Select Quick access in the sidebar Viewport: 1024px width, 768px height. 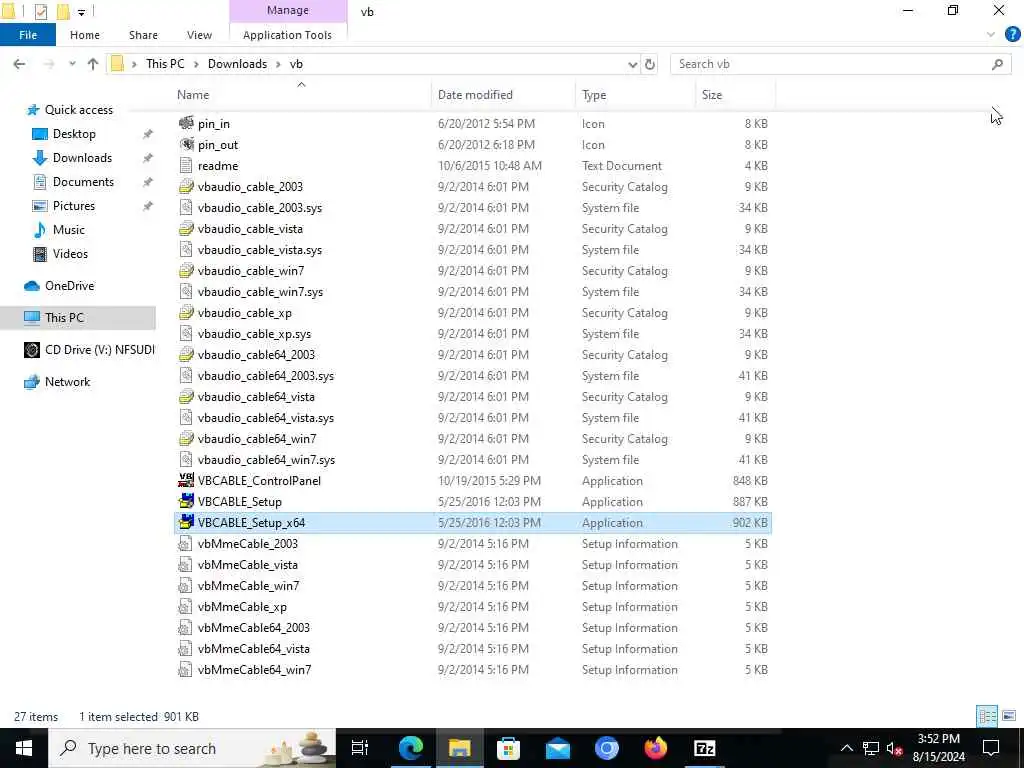[78, 110]
